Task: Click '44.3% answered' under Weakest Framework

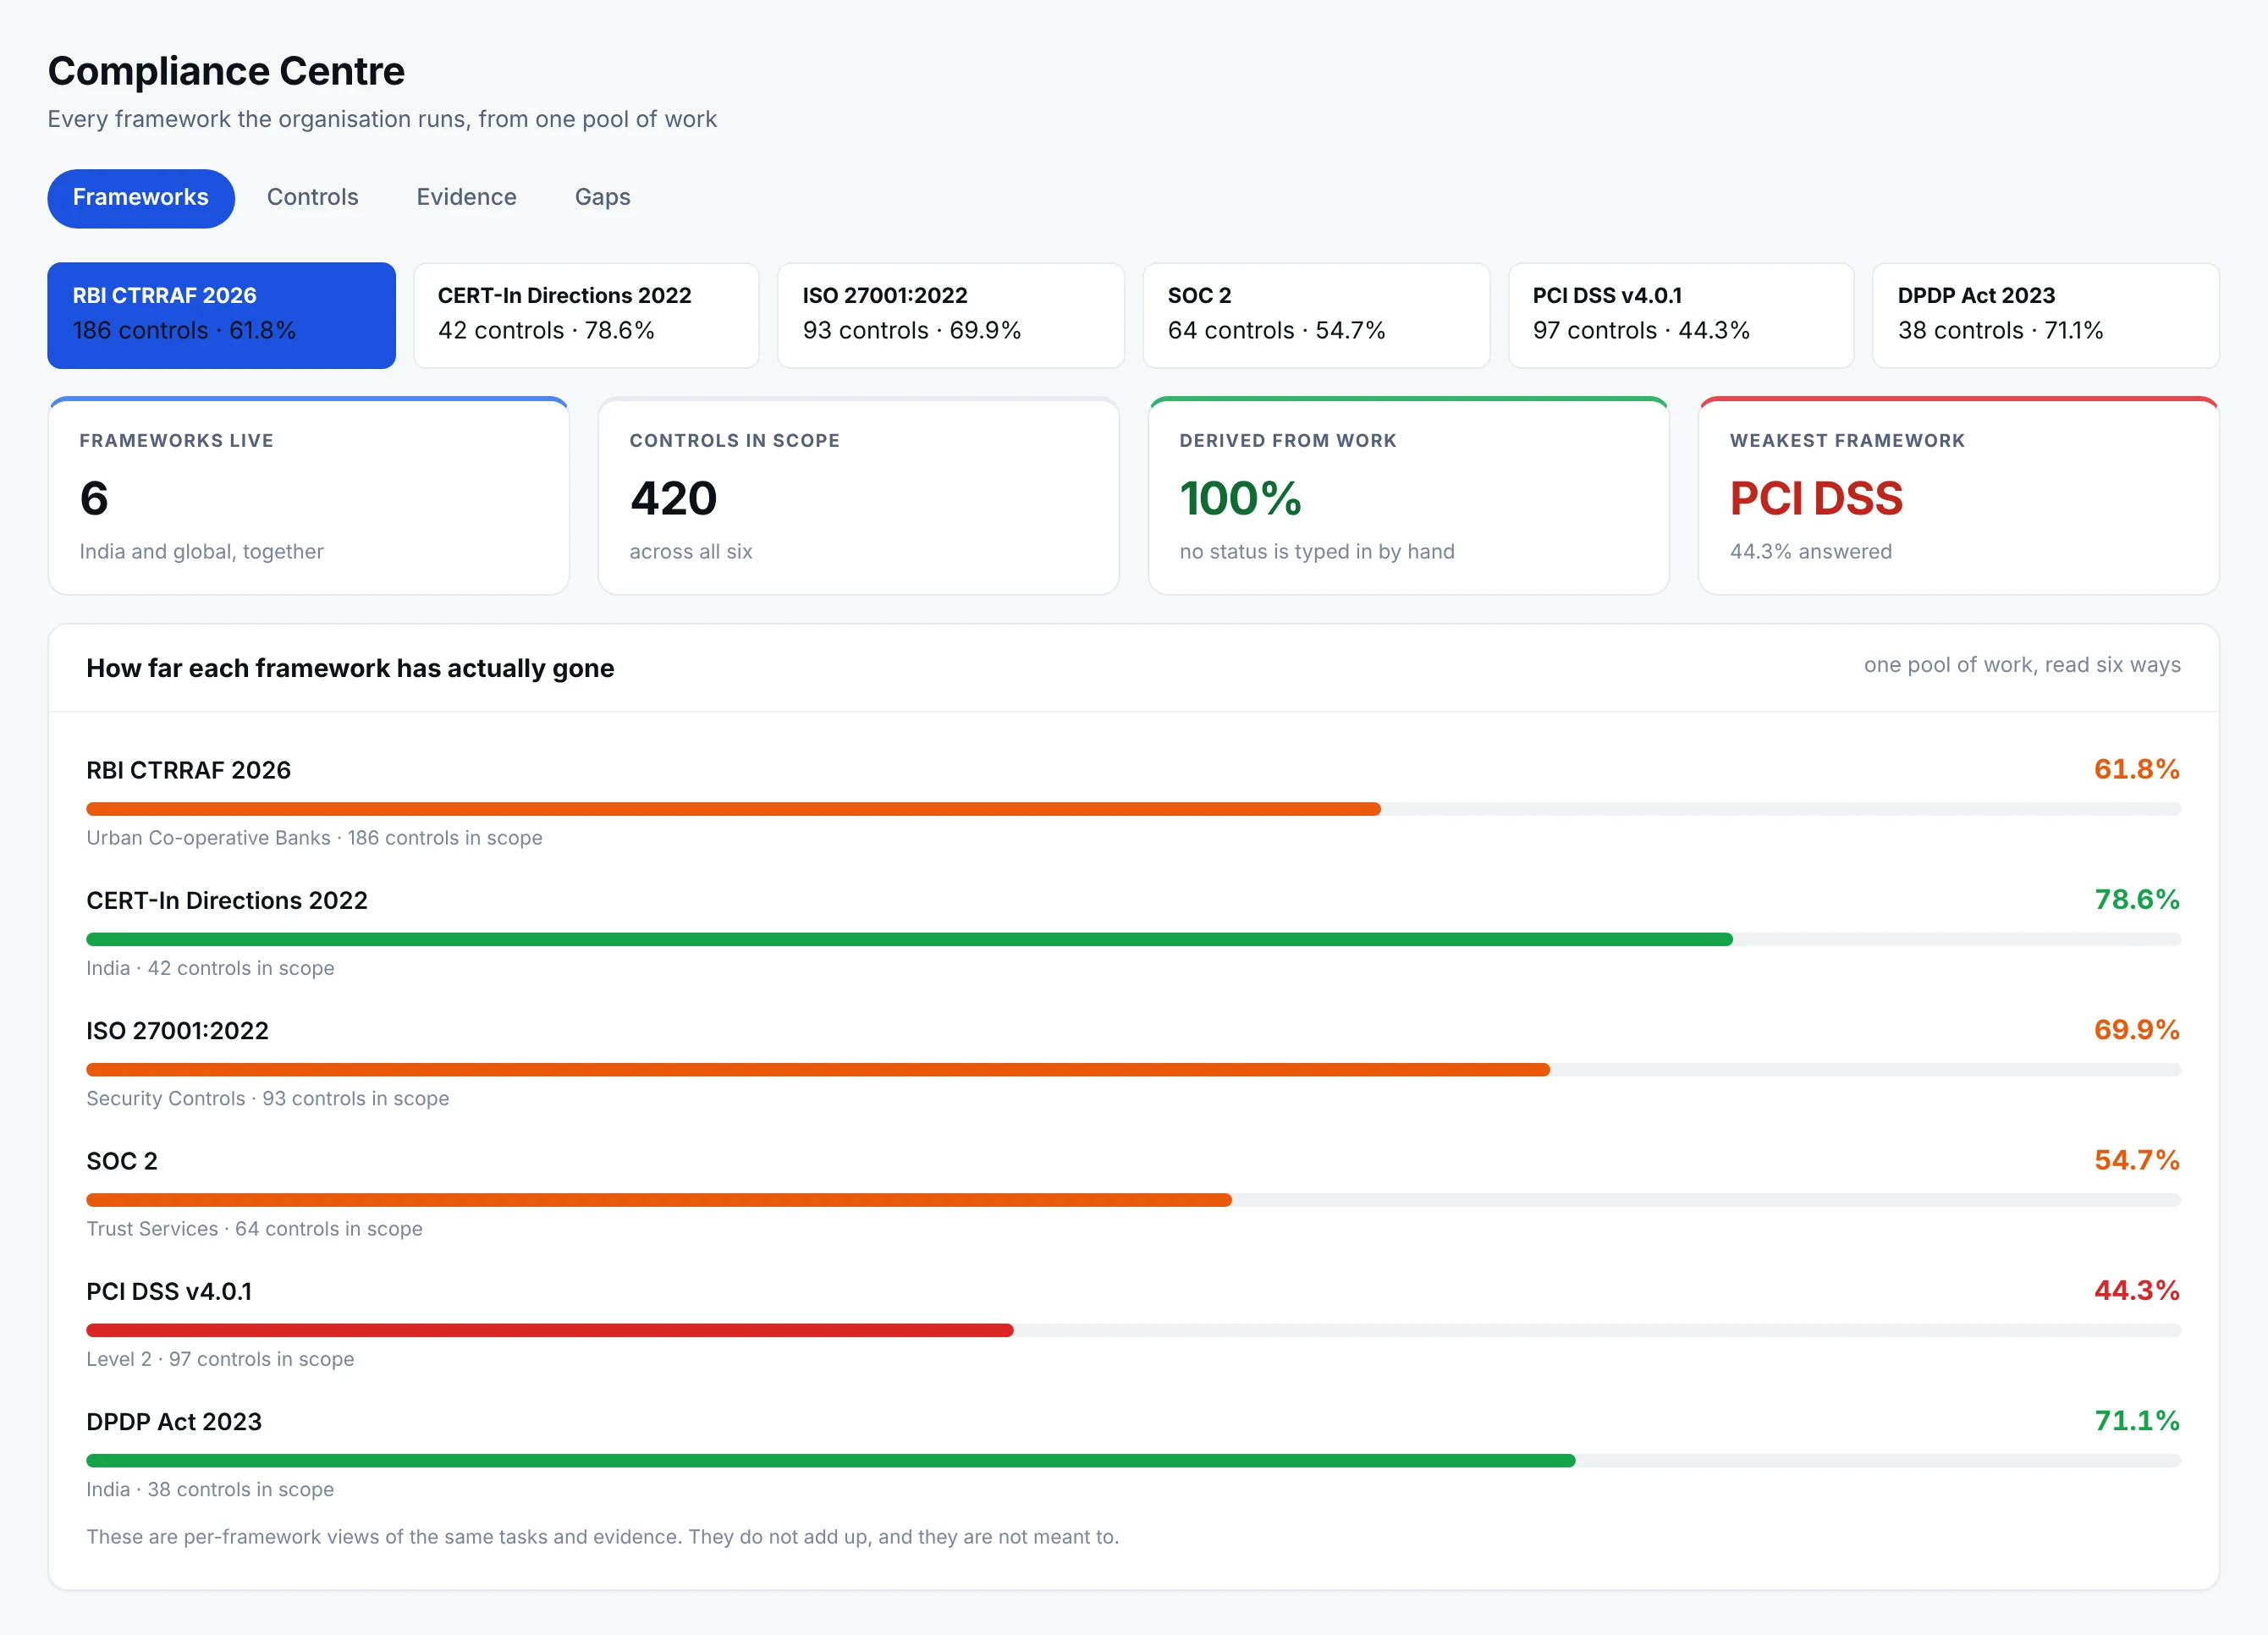Action: tap(1810, 552)
